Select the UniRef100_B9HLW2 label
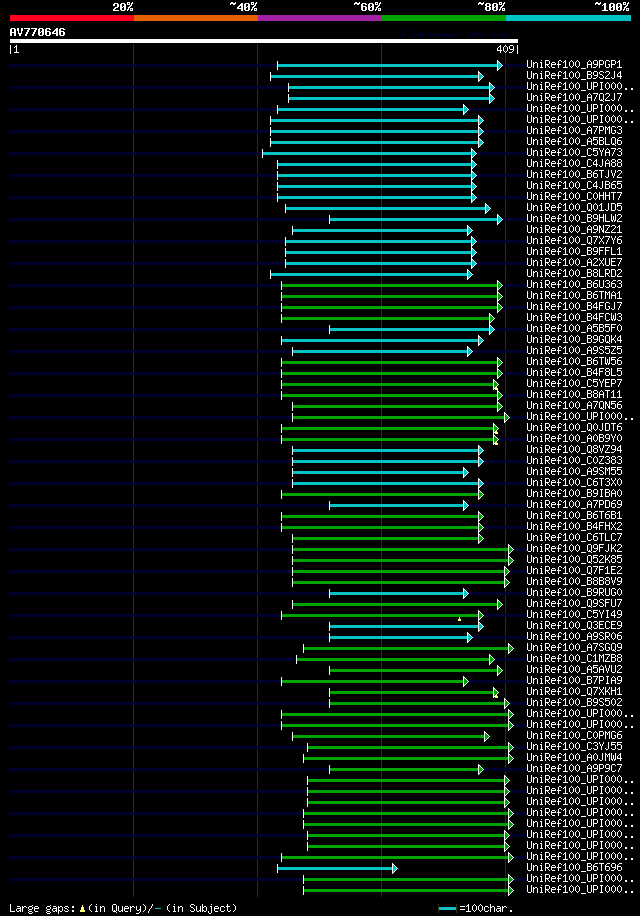 click(574, 219)
